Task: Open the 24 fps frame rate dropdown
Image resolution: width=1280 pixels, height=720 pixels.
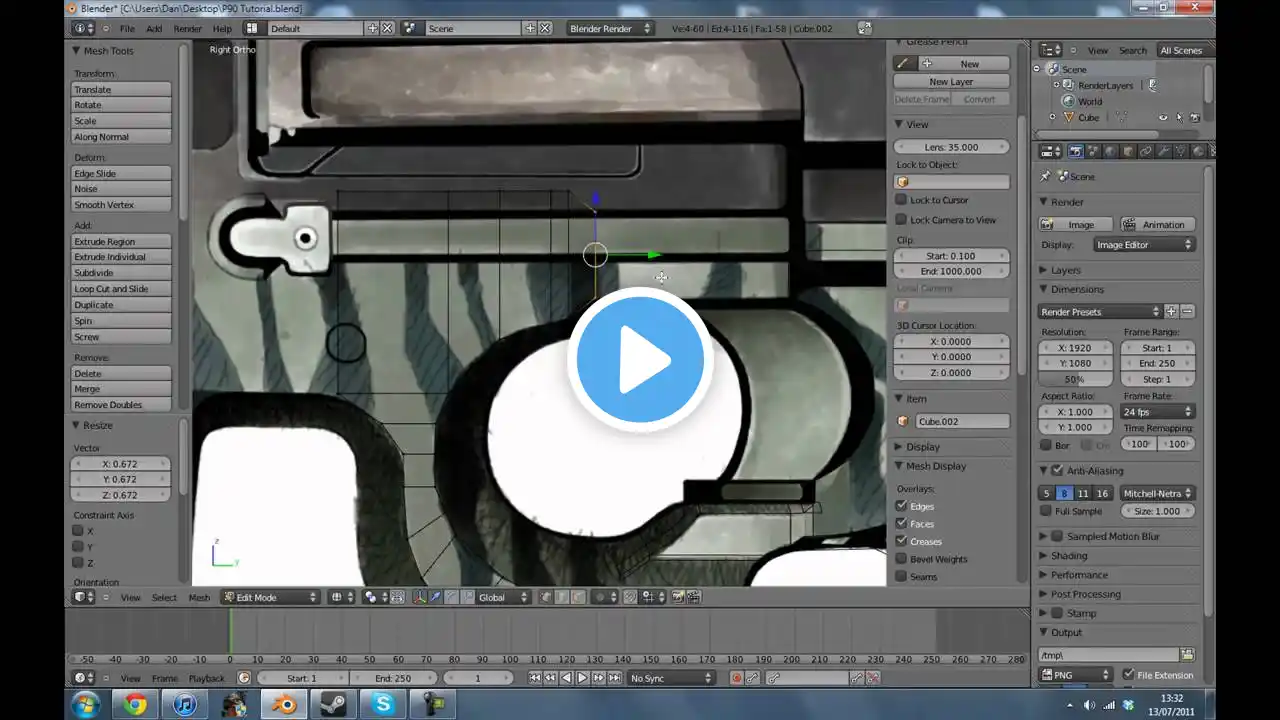Action: click(1158, 411)
